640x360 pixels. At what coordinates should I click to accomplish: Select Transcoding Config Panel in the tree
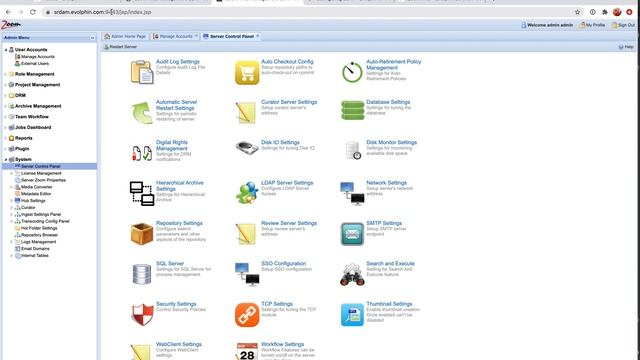coord(45,221)
